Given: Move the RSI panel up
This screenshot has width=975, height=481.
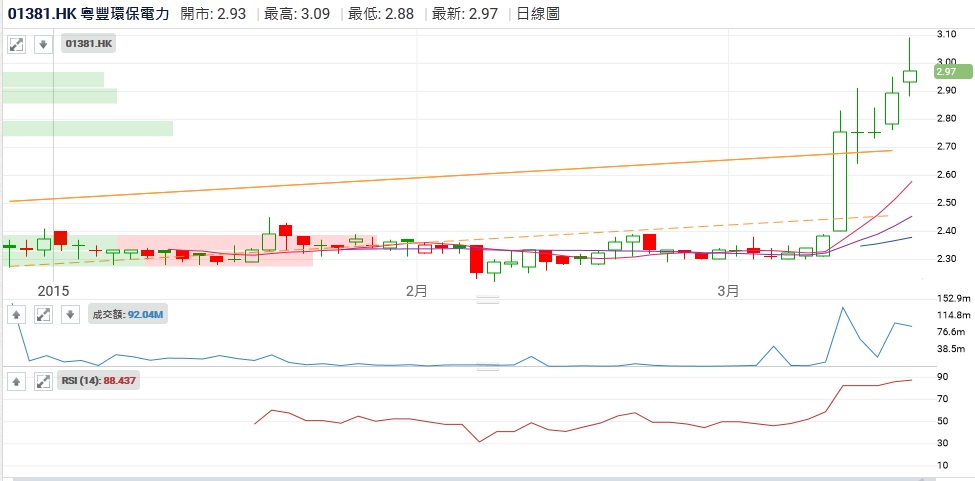Looking at the screenshot, I should coord(17,381).
